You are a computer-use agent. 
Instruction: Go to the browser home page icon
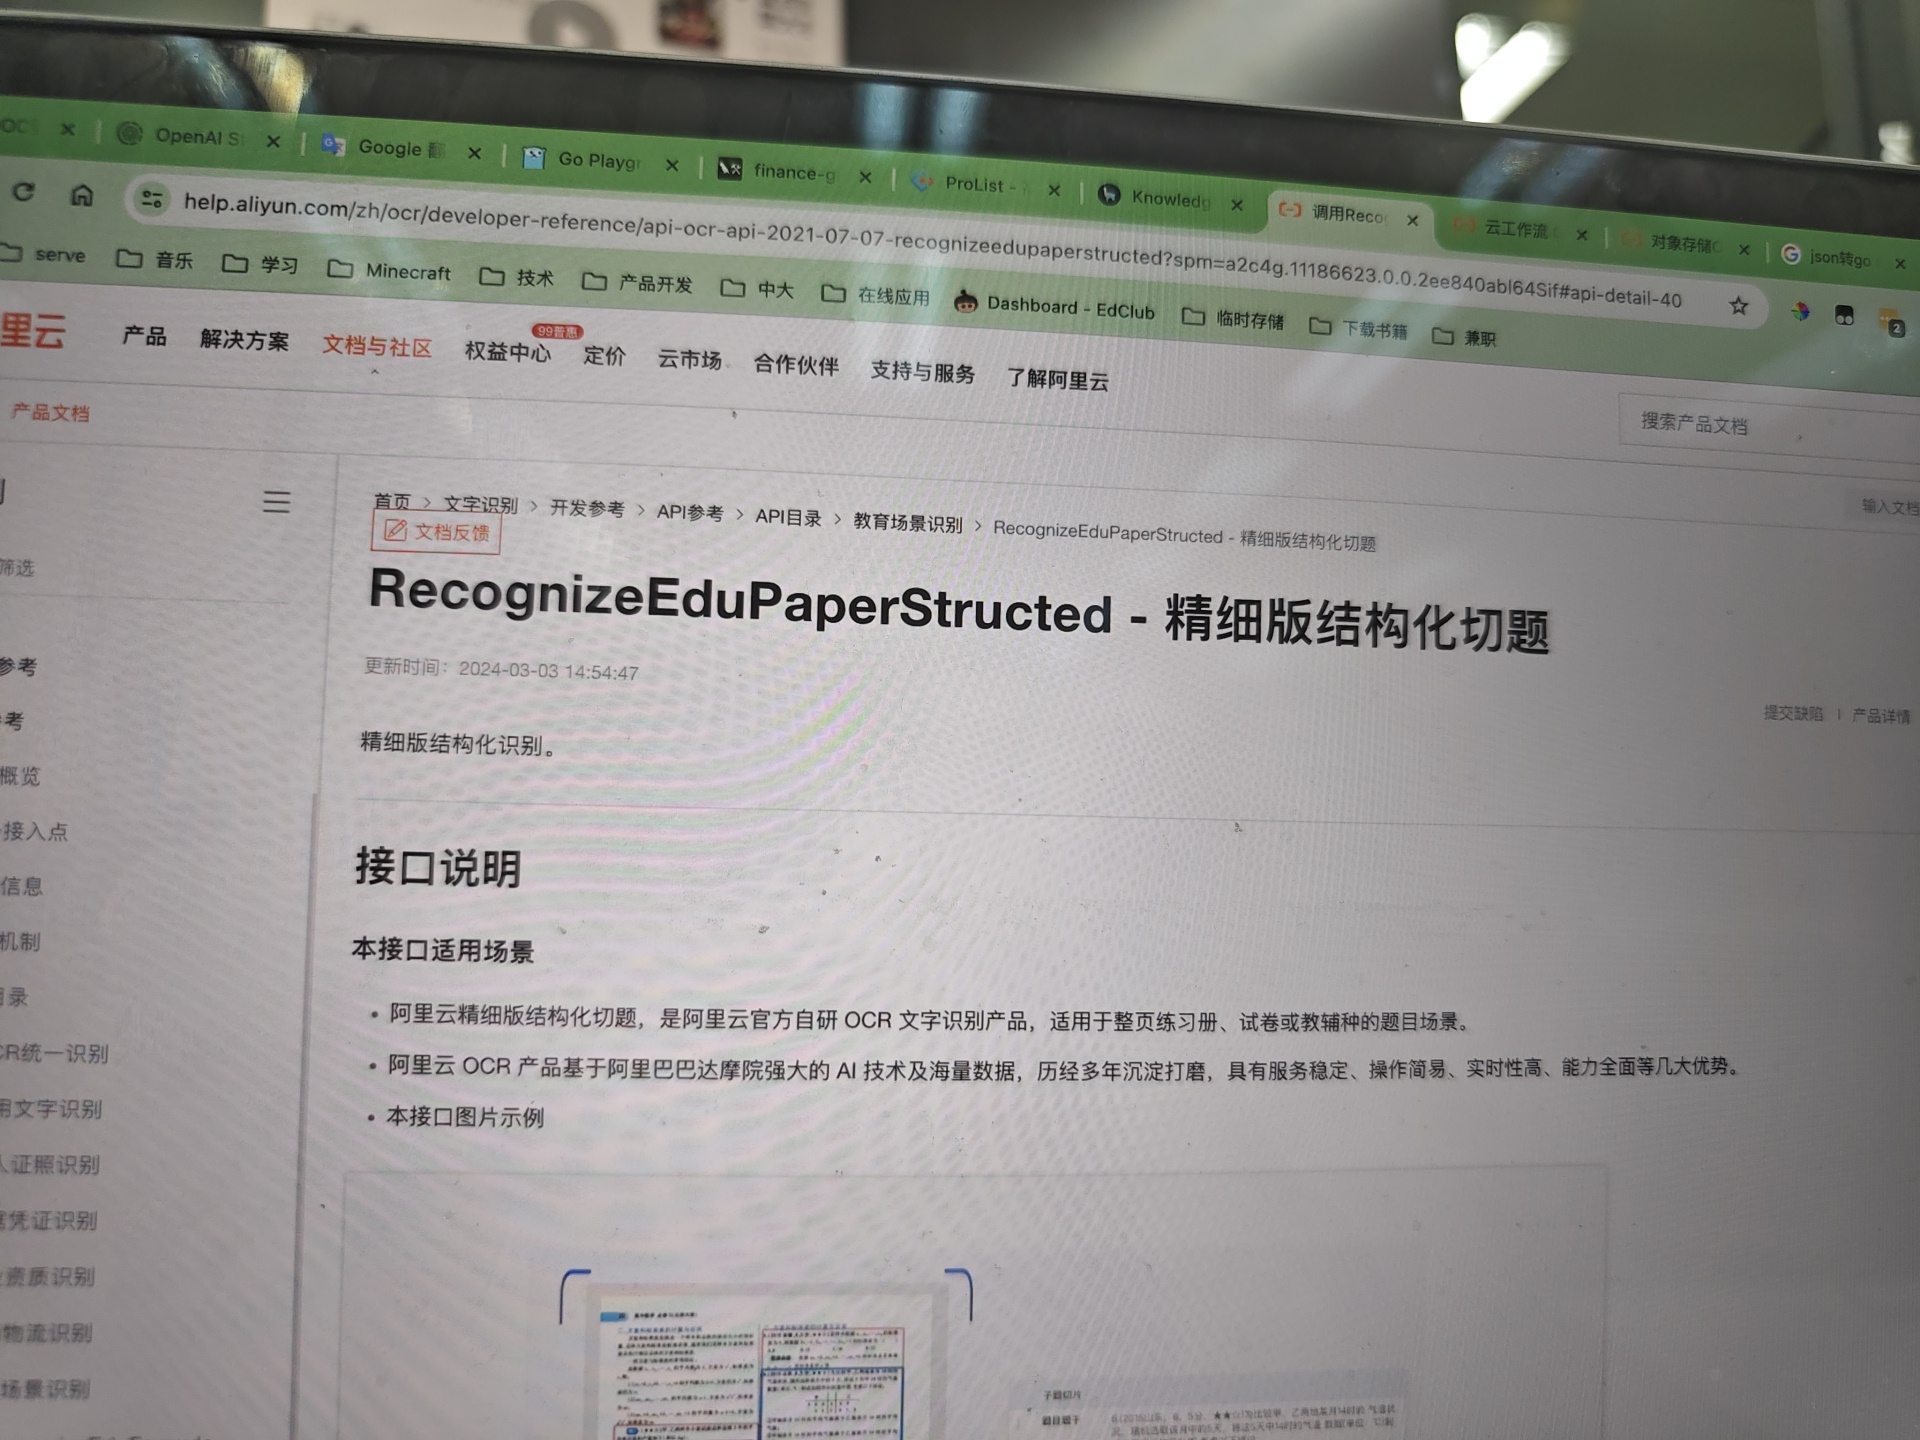click(x=82, y=195)
